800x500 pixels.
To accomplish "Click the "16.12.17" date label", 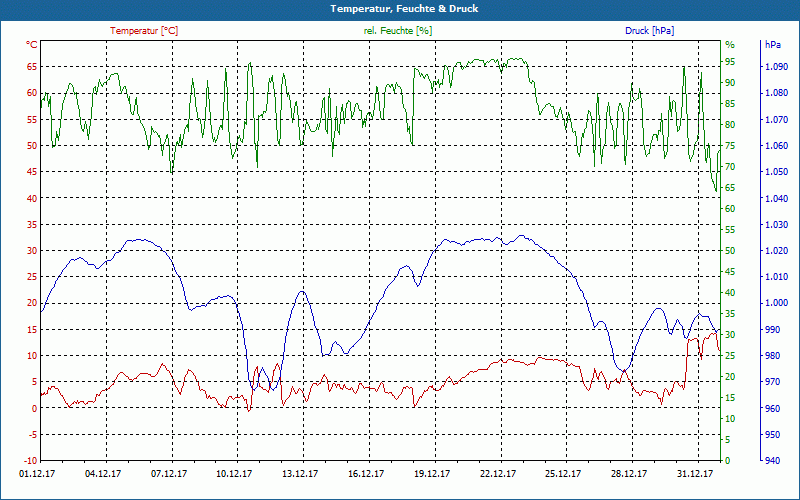I will click(x=366, y=474).
